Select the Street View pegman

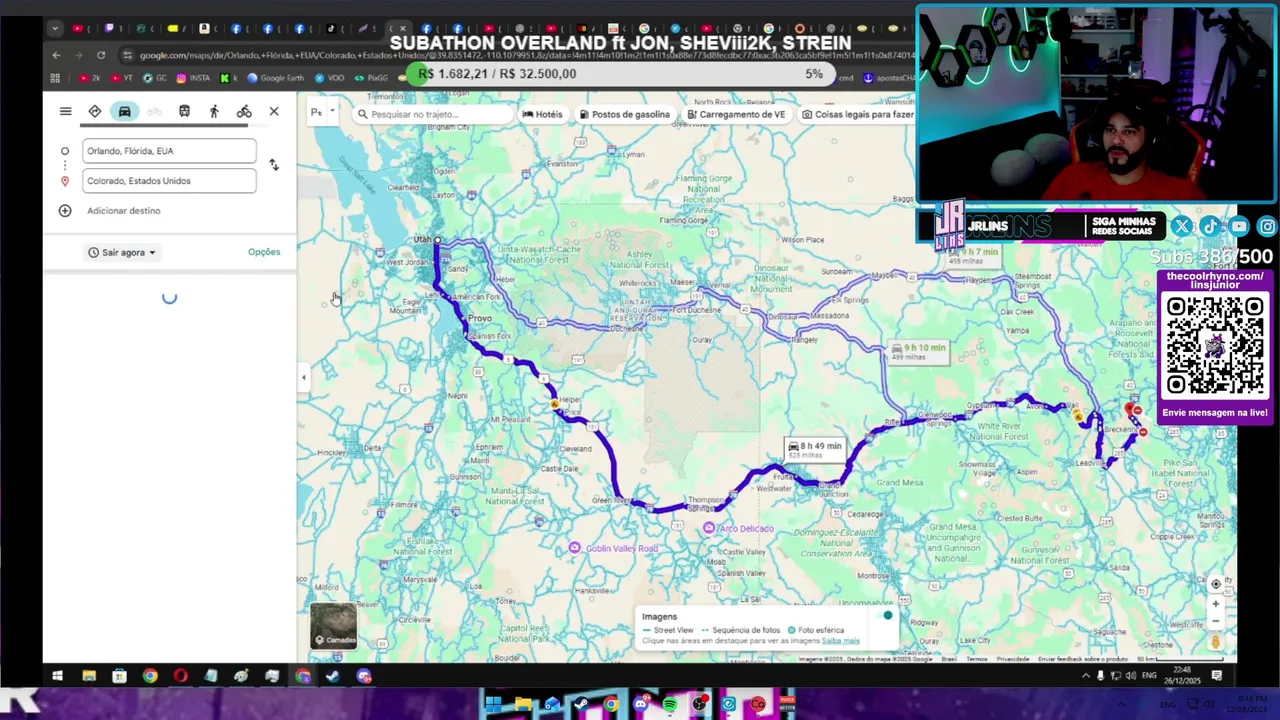pos(1216,642)
